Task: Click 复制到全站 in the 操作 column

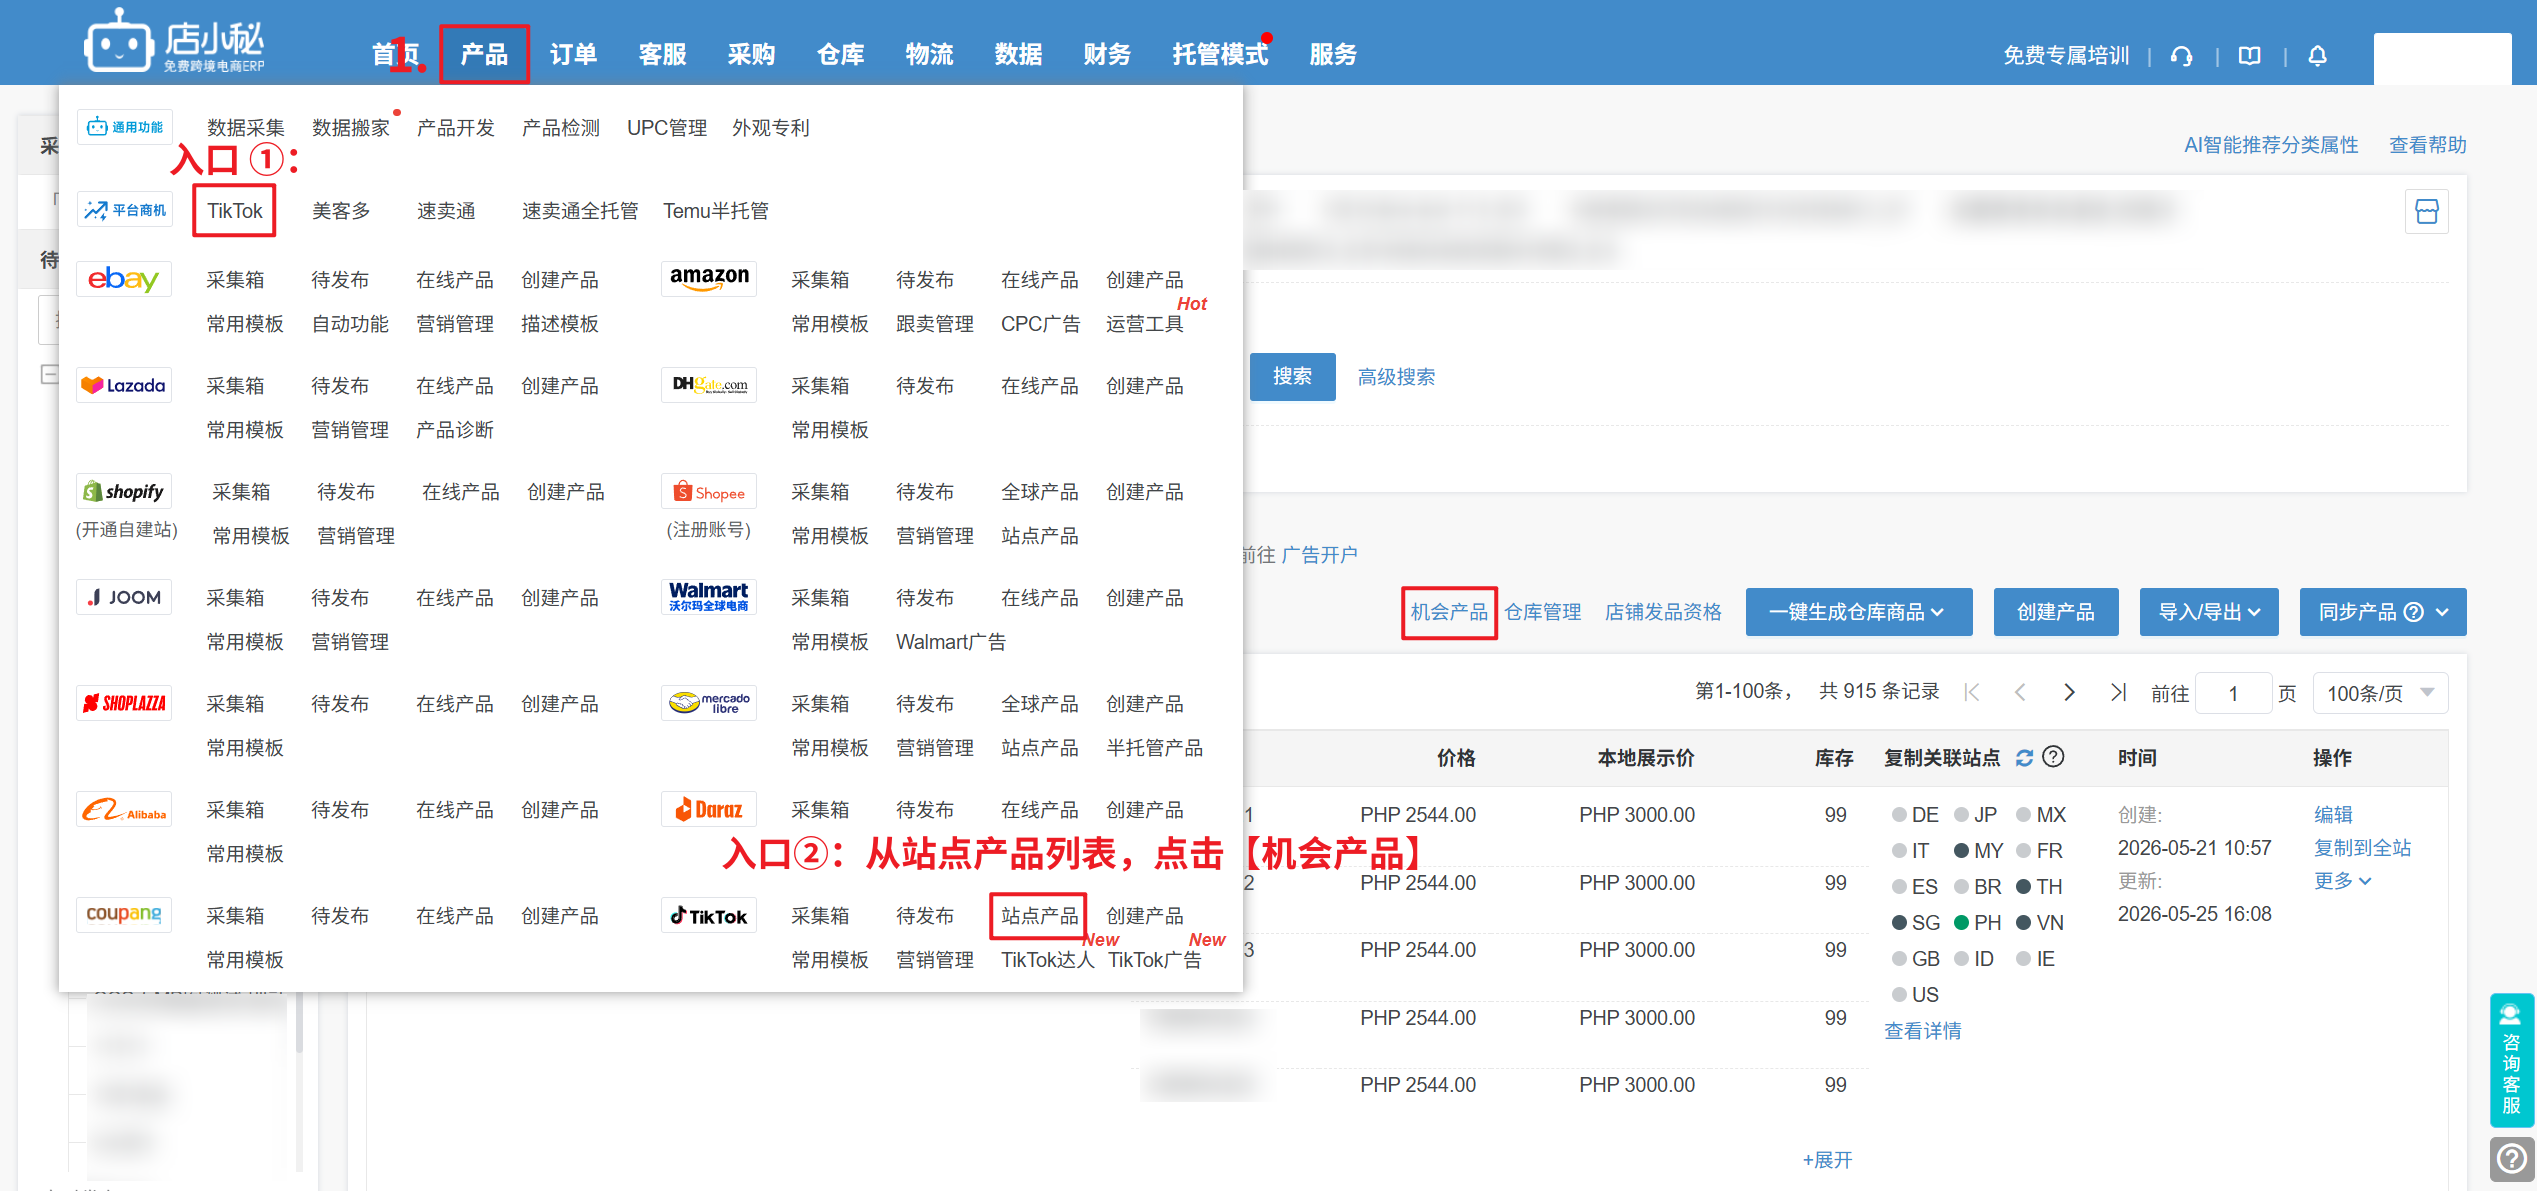Action: click(x=2362, y=848)
